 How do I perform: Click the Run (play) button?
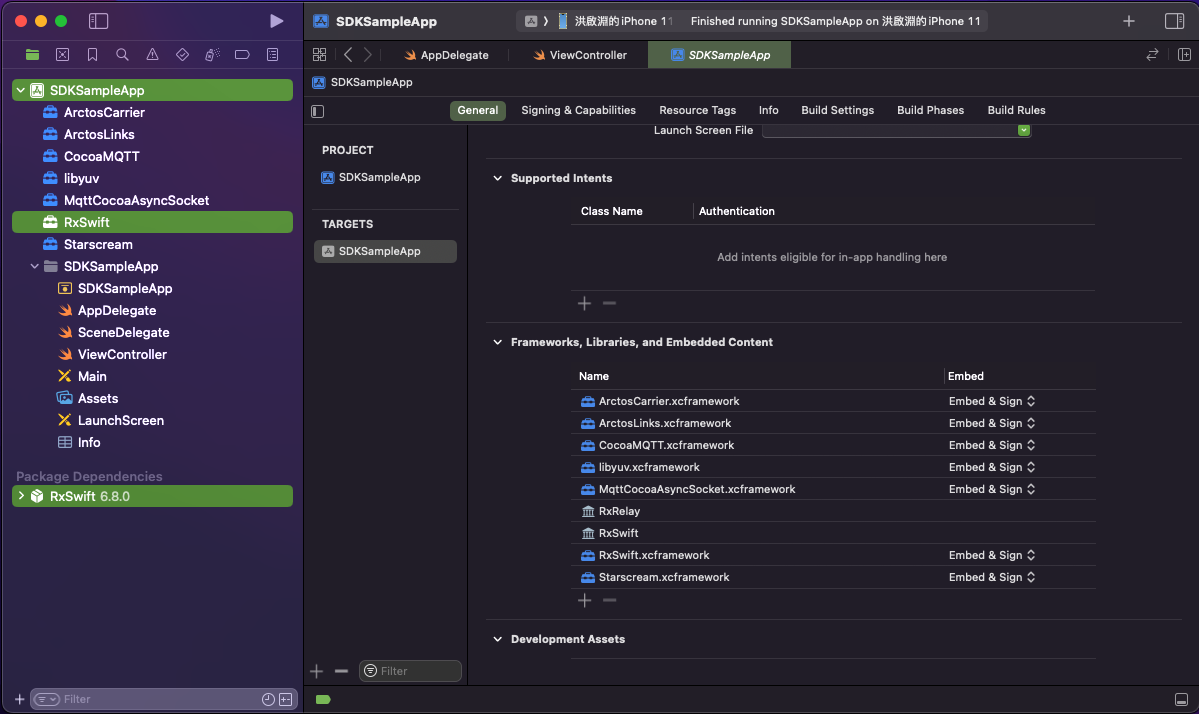pyautogui.click(x=277, y=21)
